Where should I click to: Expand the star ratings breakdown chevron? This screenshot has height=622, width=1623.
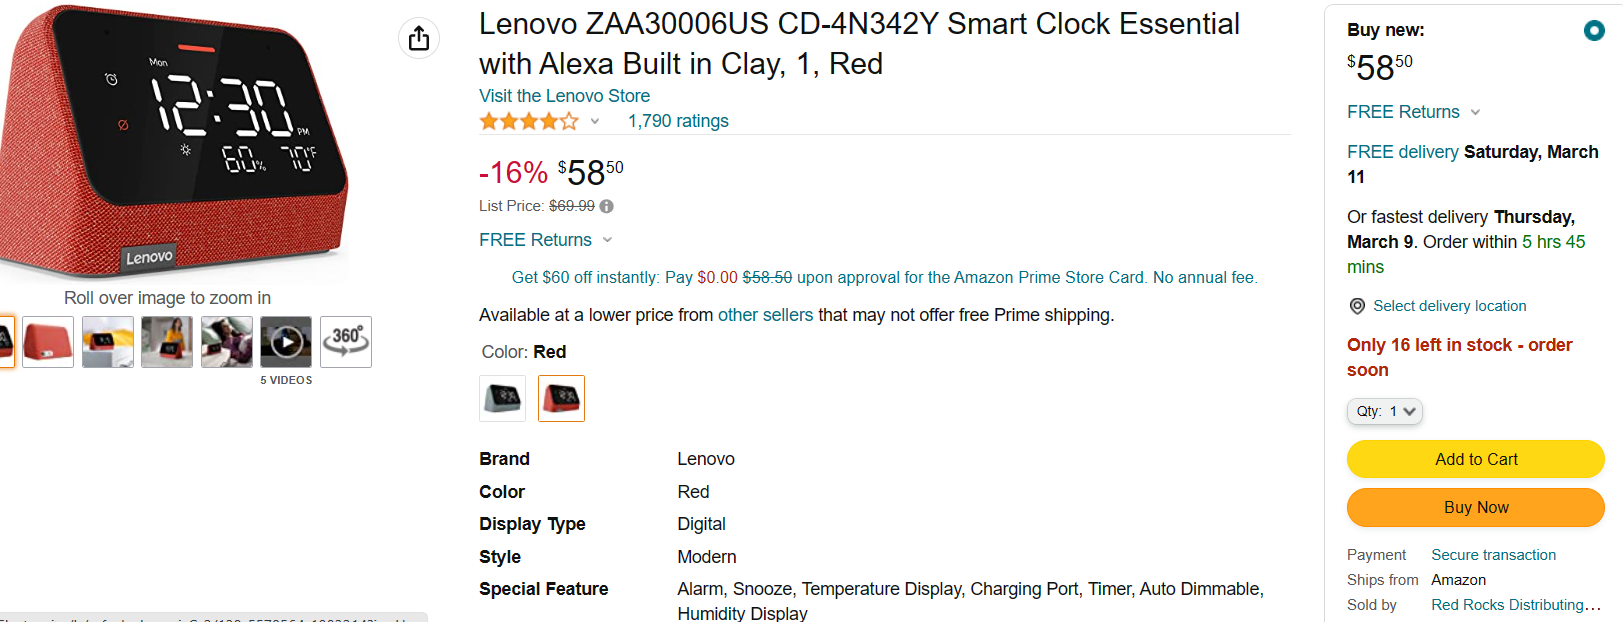(595, 121)
